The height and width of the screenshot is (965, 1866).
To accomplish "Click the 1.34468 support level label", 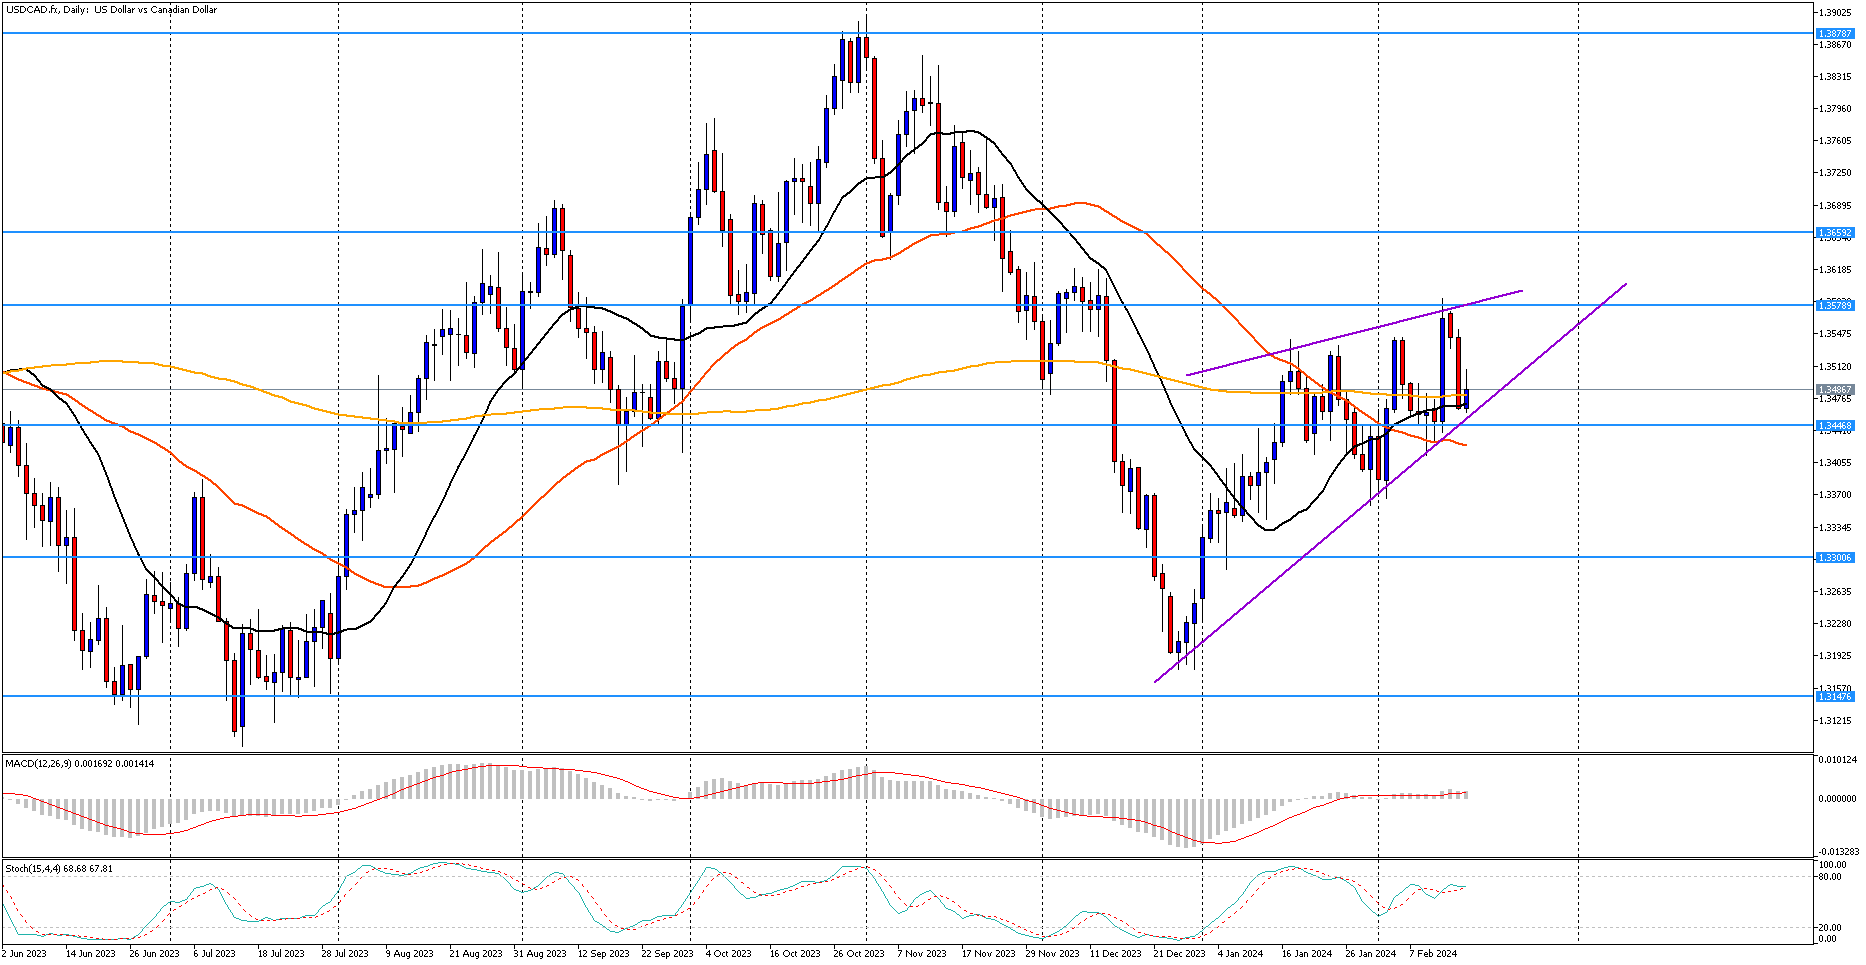I will pyautogui.click(x=1835, y=426).
